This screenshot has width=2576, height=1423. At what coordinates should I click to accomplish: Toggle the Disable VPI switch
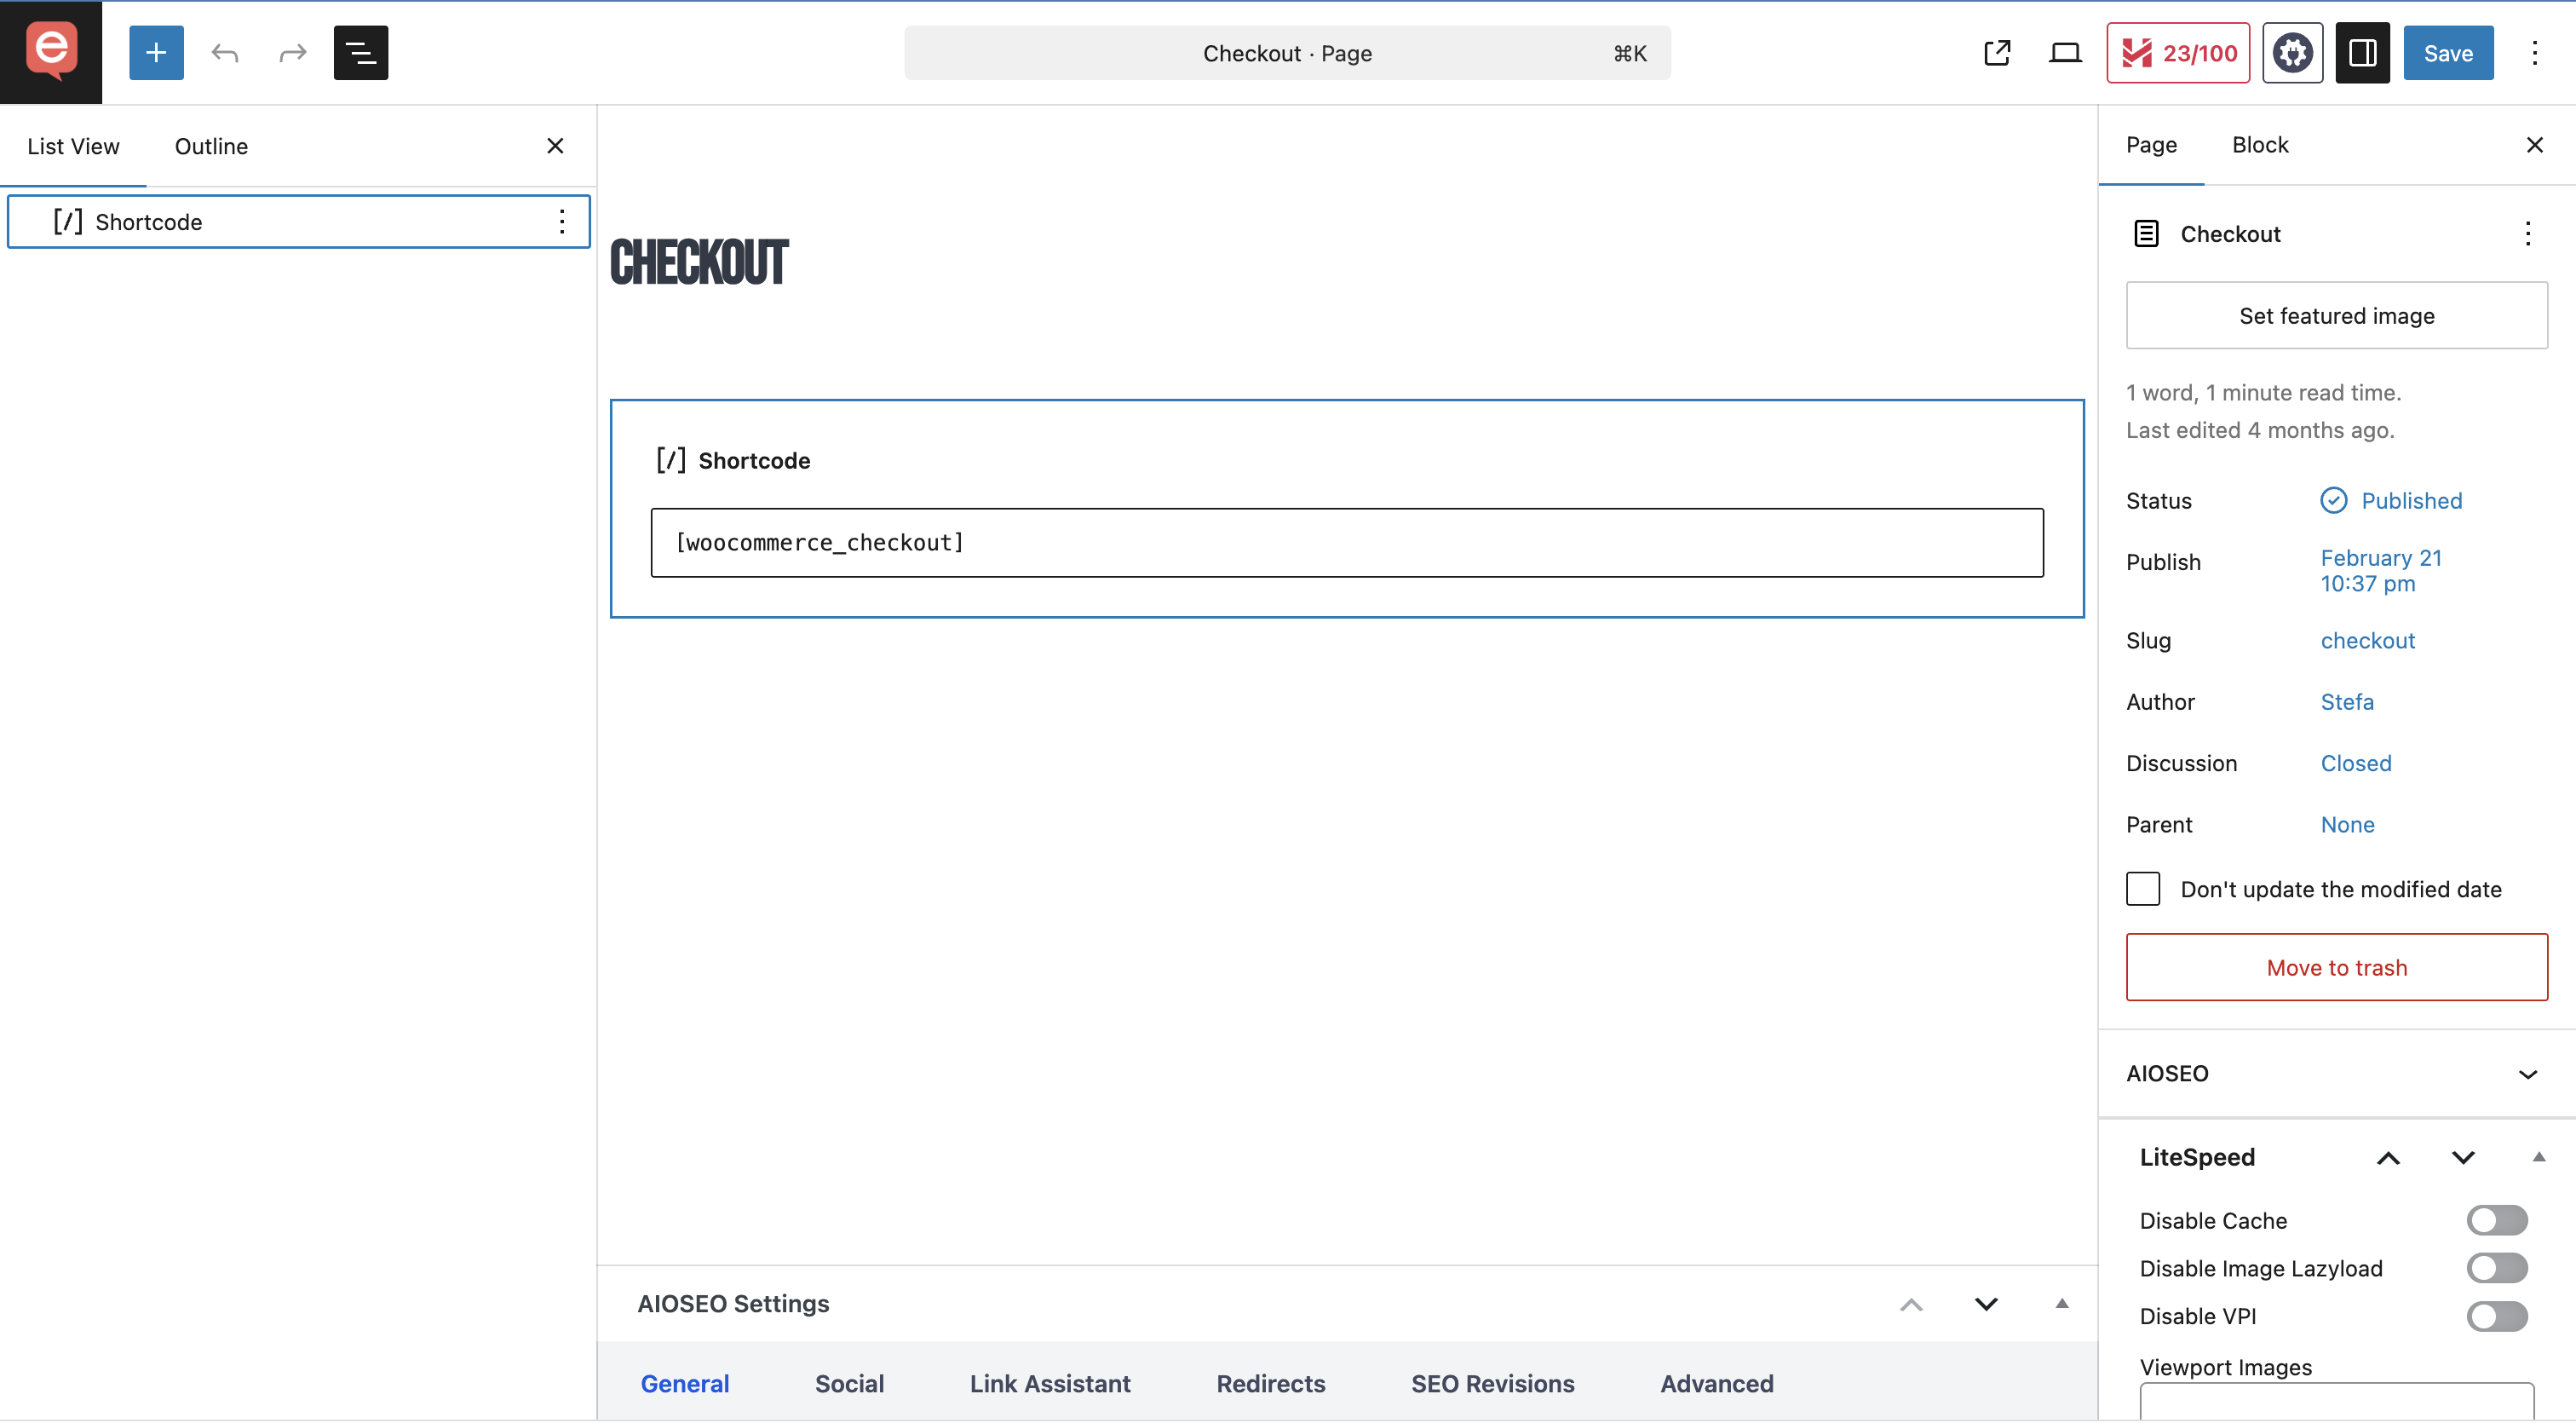(x=2496, y=1316)
